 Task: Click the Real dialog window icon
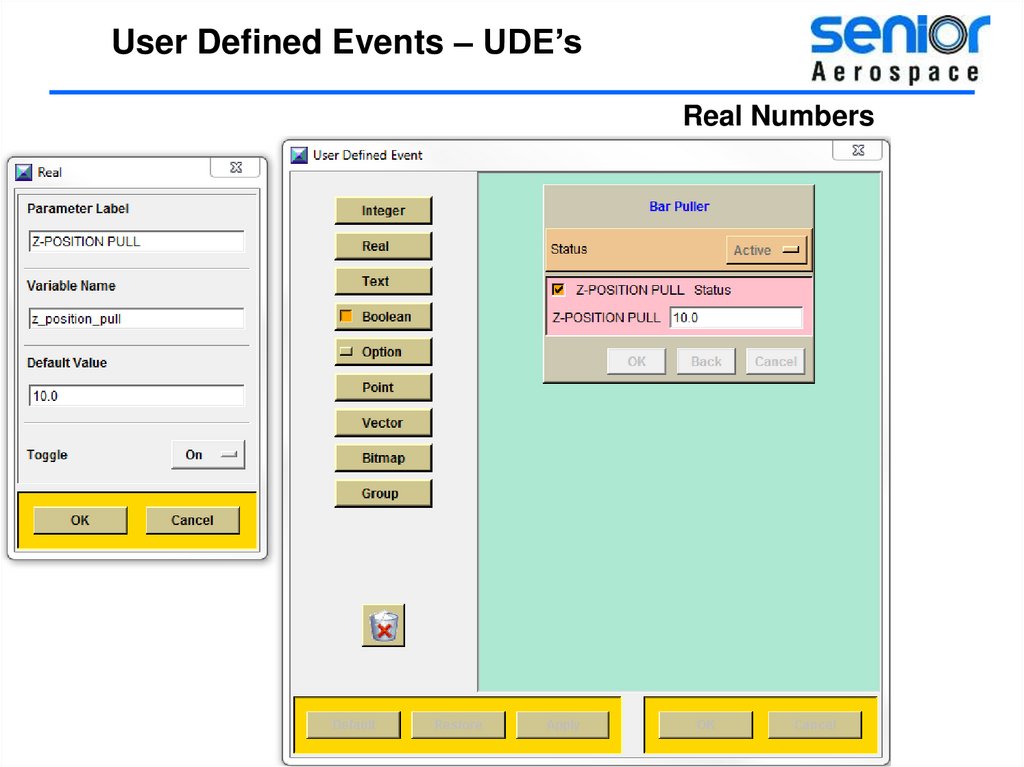point(24,172)
